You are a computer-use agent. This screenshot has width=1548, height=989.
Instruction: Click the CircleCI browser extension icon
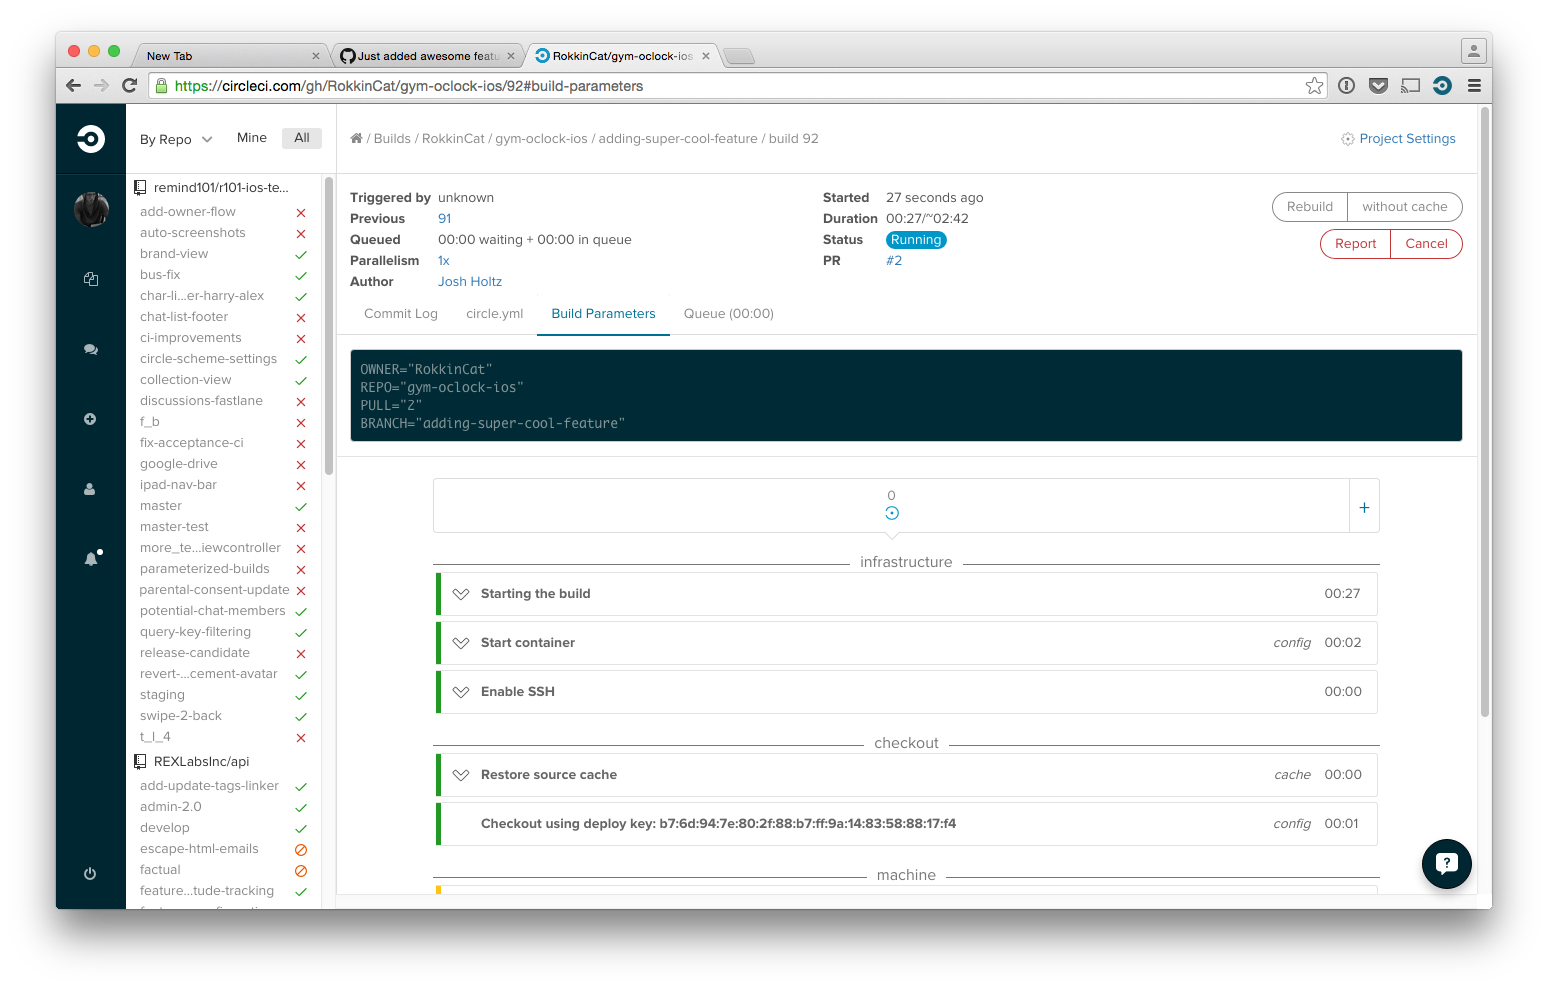pyautogui.click(x=1442, y=86)
